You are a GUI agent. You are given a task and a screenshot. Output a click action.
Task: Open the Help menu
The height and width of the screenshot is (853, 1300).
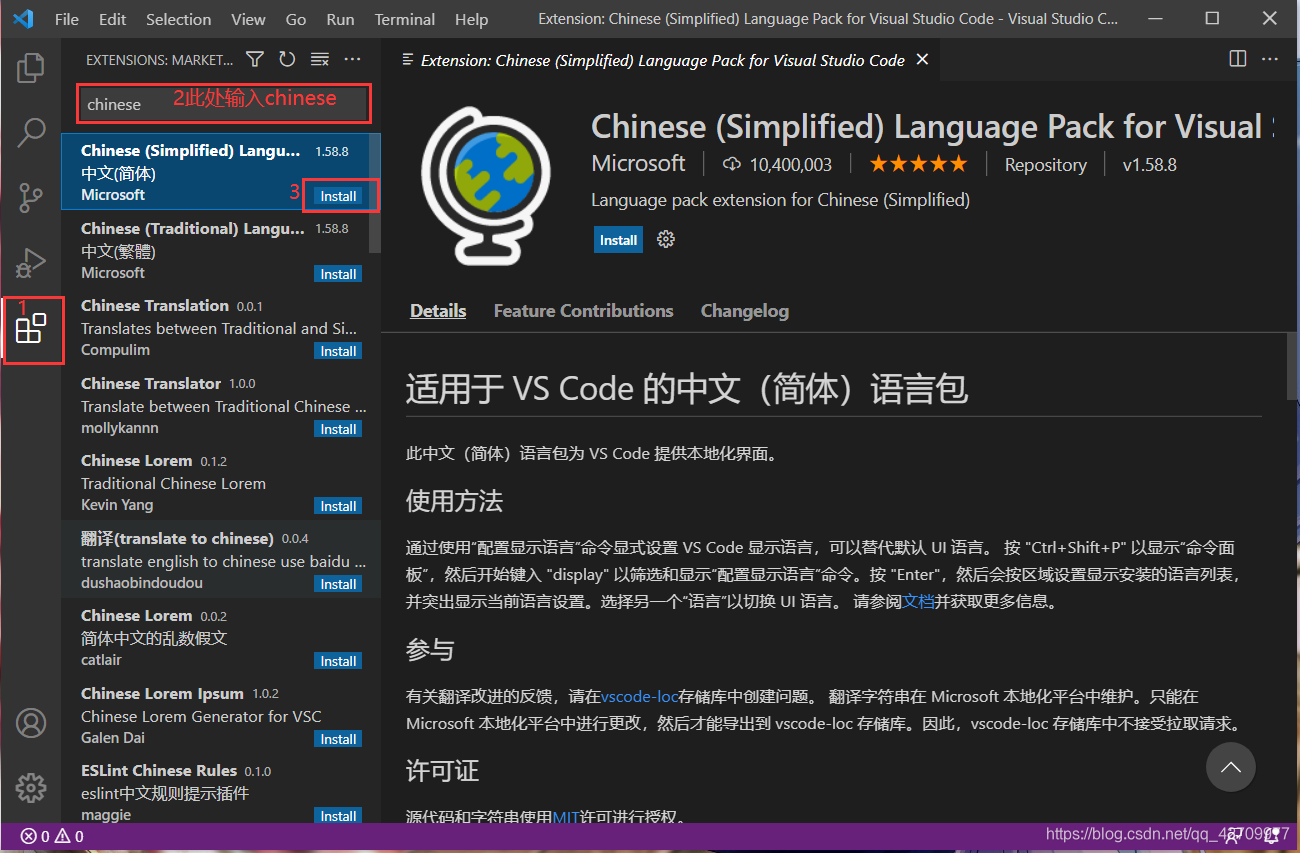tap(471, 19)
